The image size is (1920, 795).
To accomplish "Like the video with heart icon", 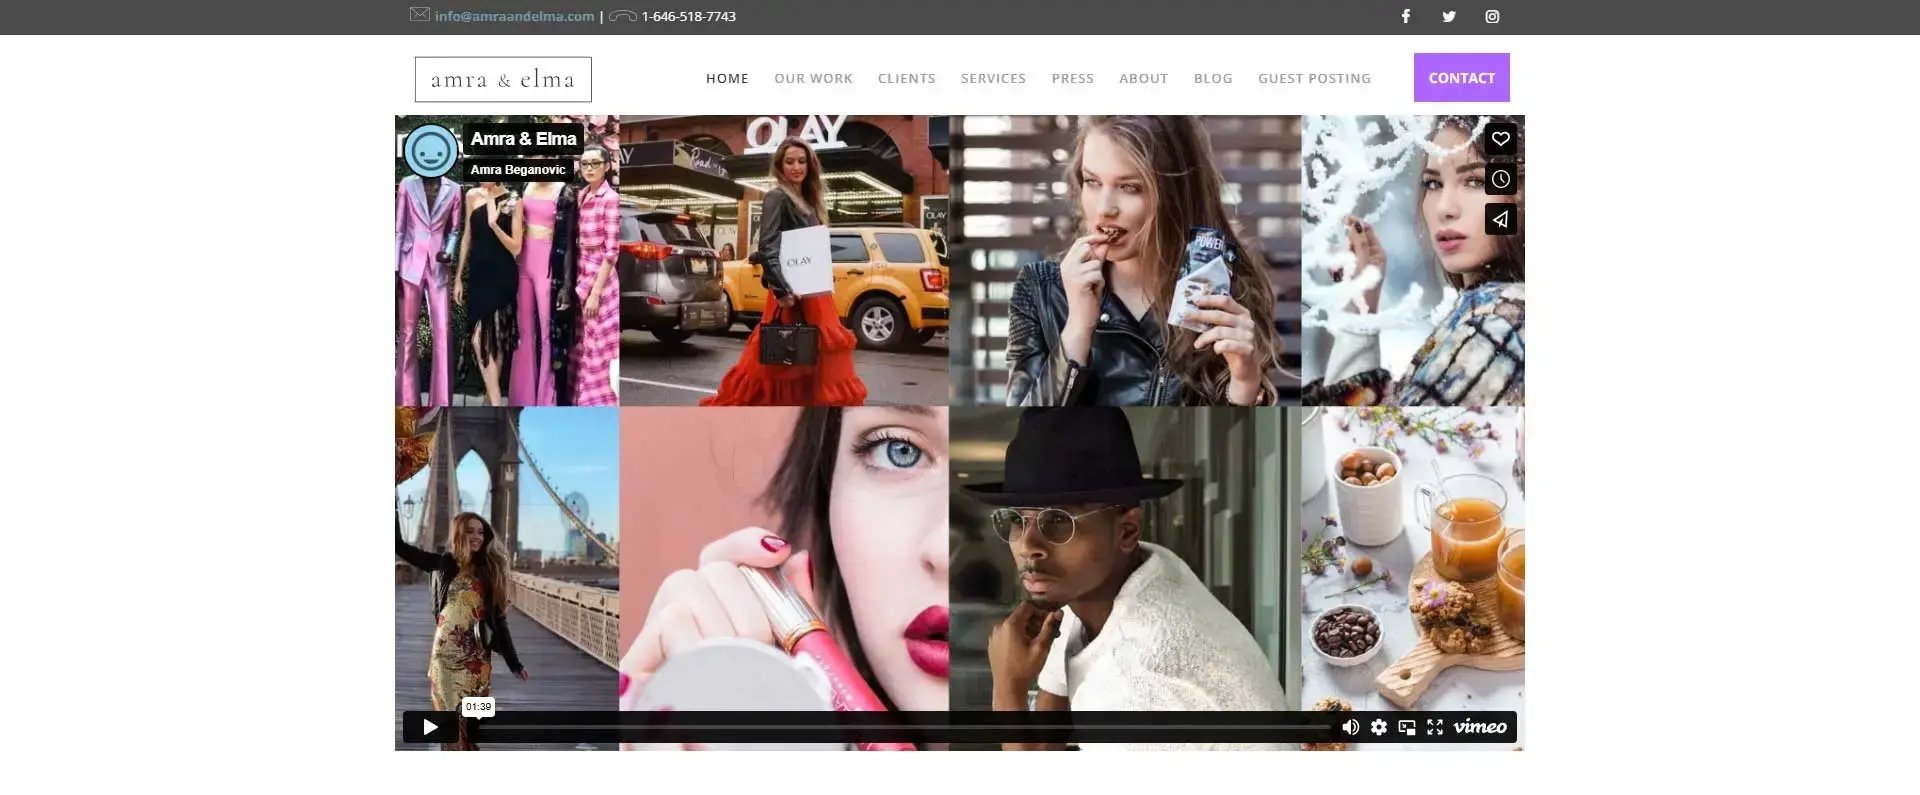I will pos(1500,139).
